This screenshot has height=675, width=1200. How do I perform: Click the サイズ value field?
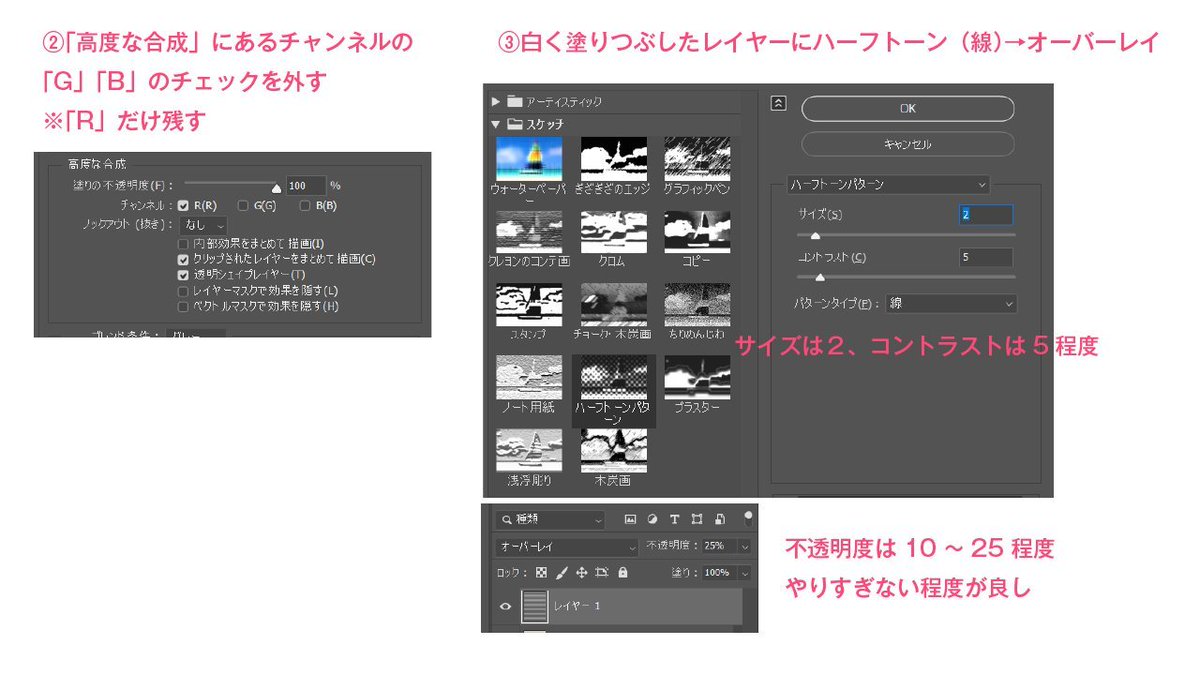(986, 214)
